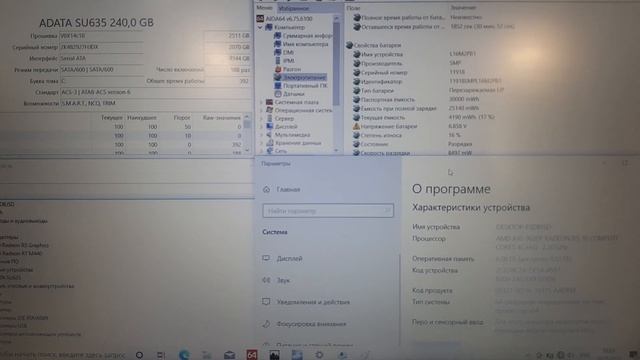
Task: Click Текущее column header in SMART table
Action: [111, 118]
